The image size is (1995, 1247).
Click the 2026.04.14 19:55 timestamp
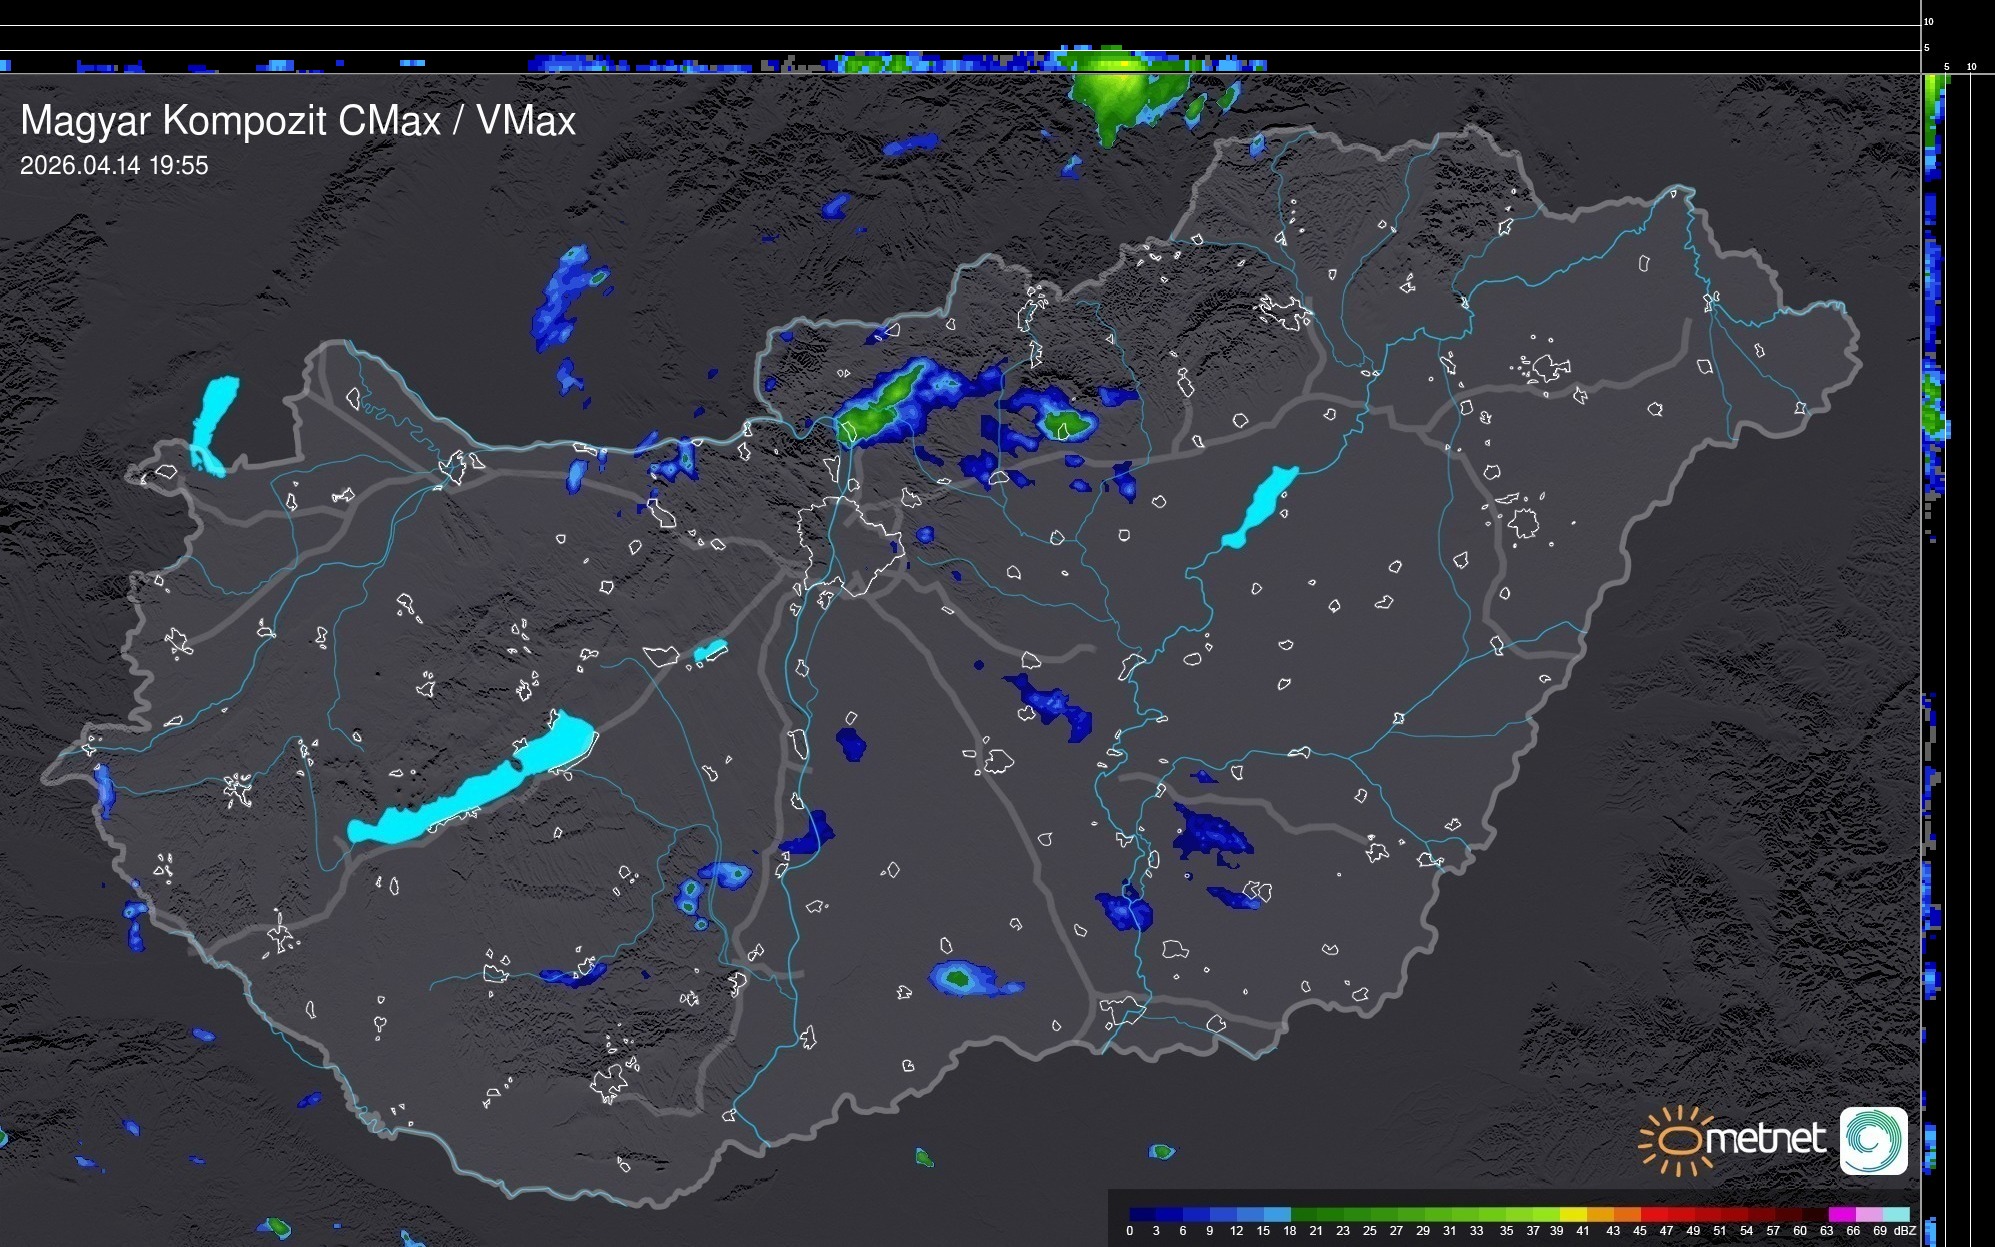114,166
